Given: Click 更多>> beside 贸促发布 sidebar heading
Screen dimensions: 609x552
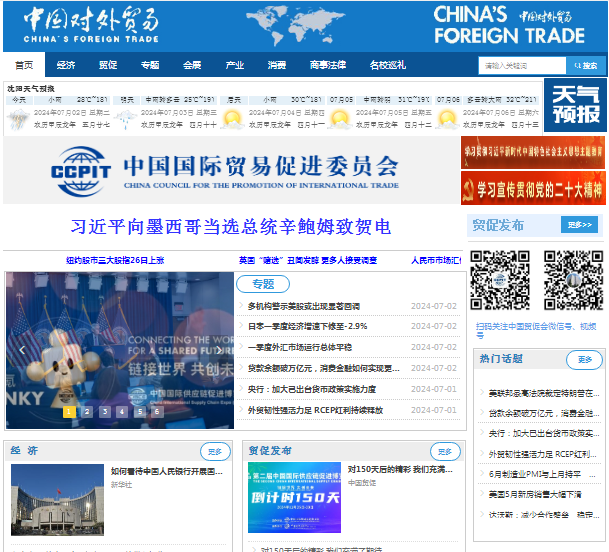Looking at the screenshot, I should tap(579, 225).
